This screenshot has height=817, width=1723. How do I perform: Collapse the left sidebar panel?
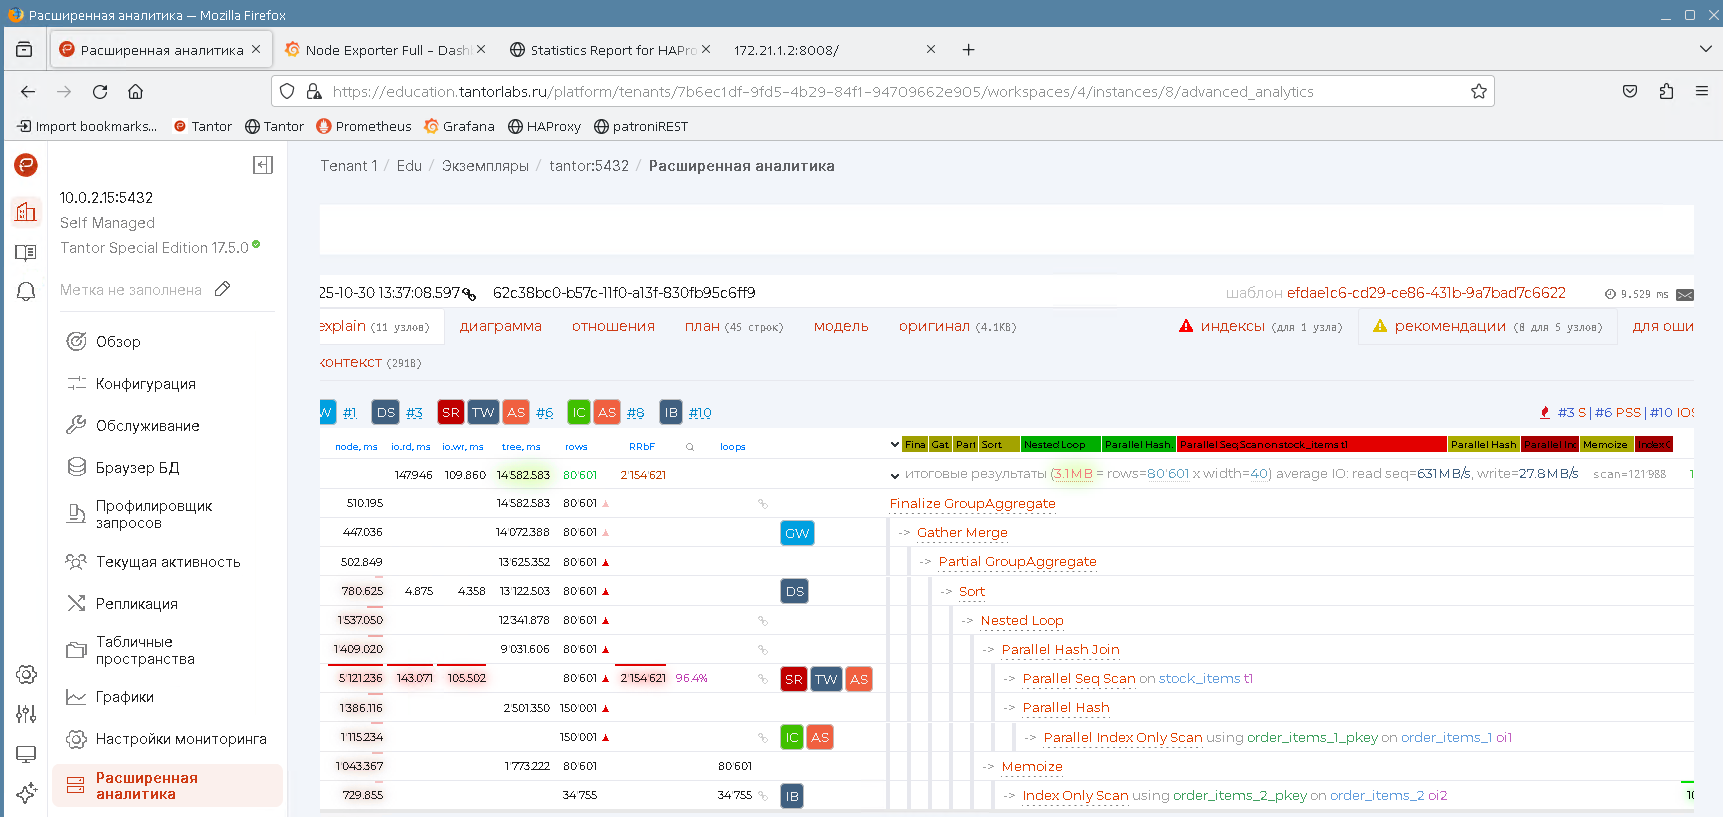point(263,165)
